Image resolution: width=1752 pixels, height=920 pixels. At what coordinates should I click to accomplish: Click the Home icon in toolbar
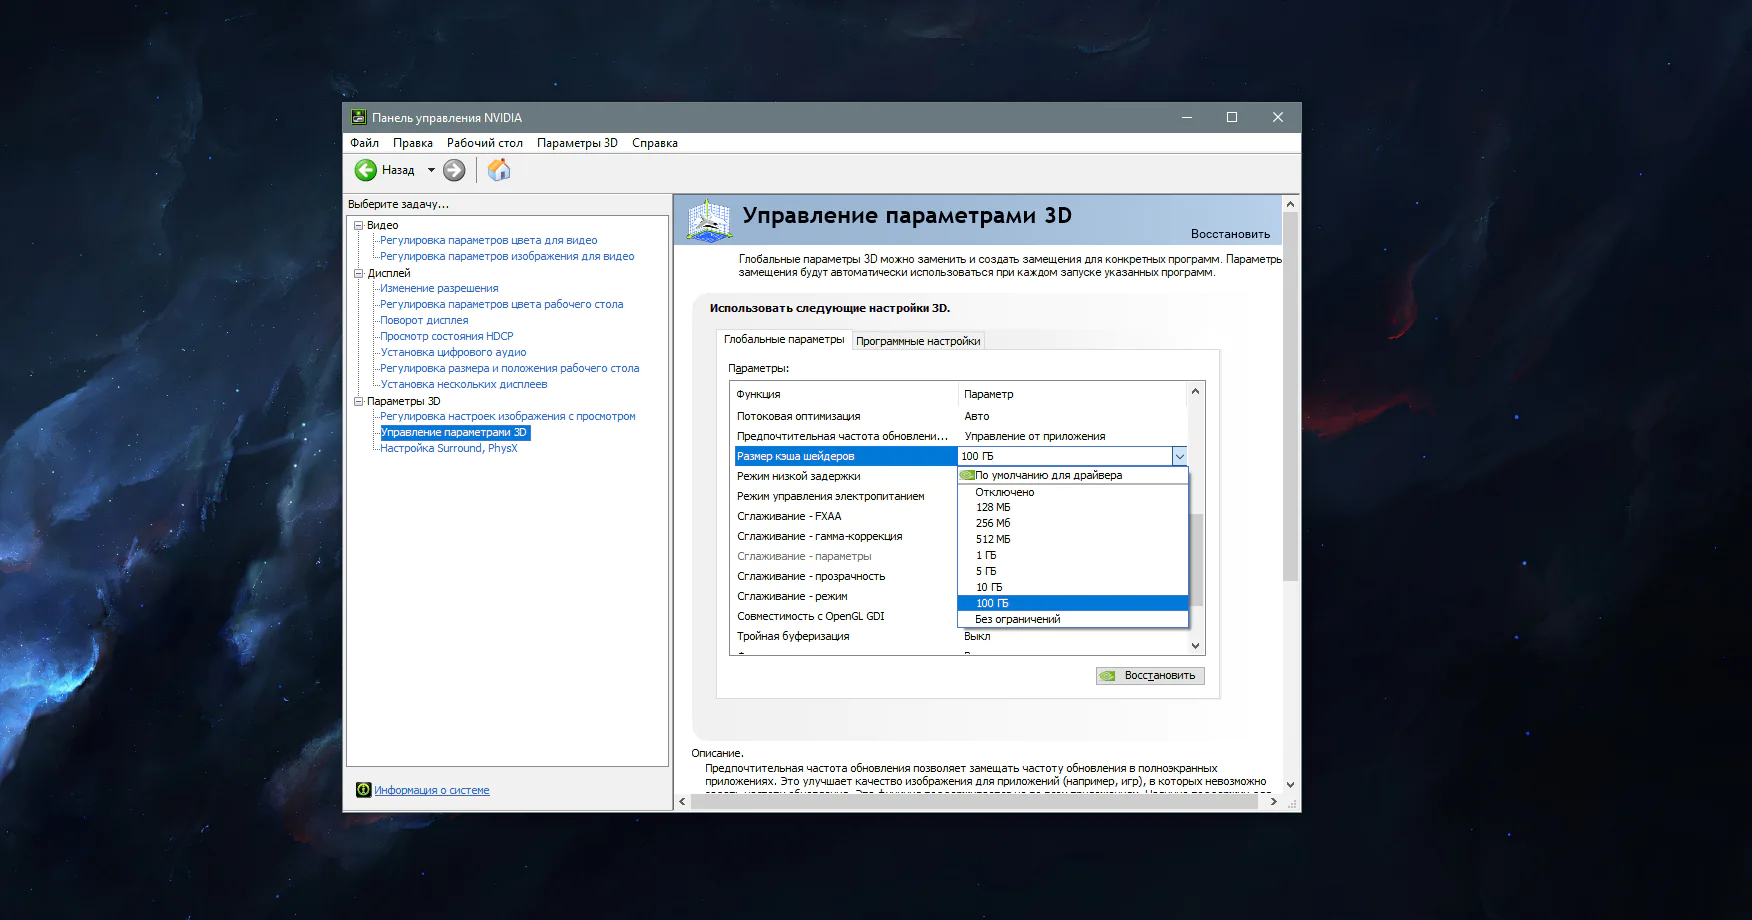(498, 170)
